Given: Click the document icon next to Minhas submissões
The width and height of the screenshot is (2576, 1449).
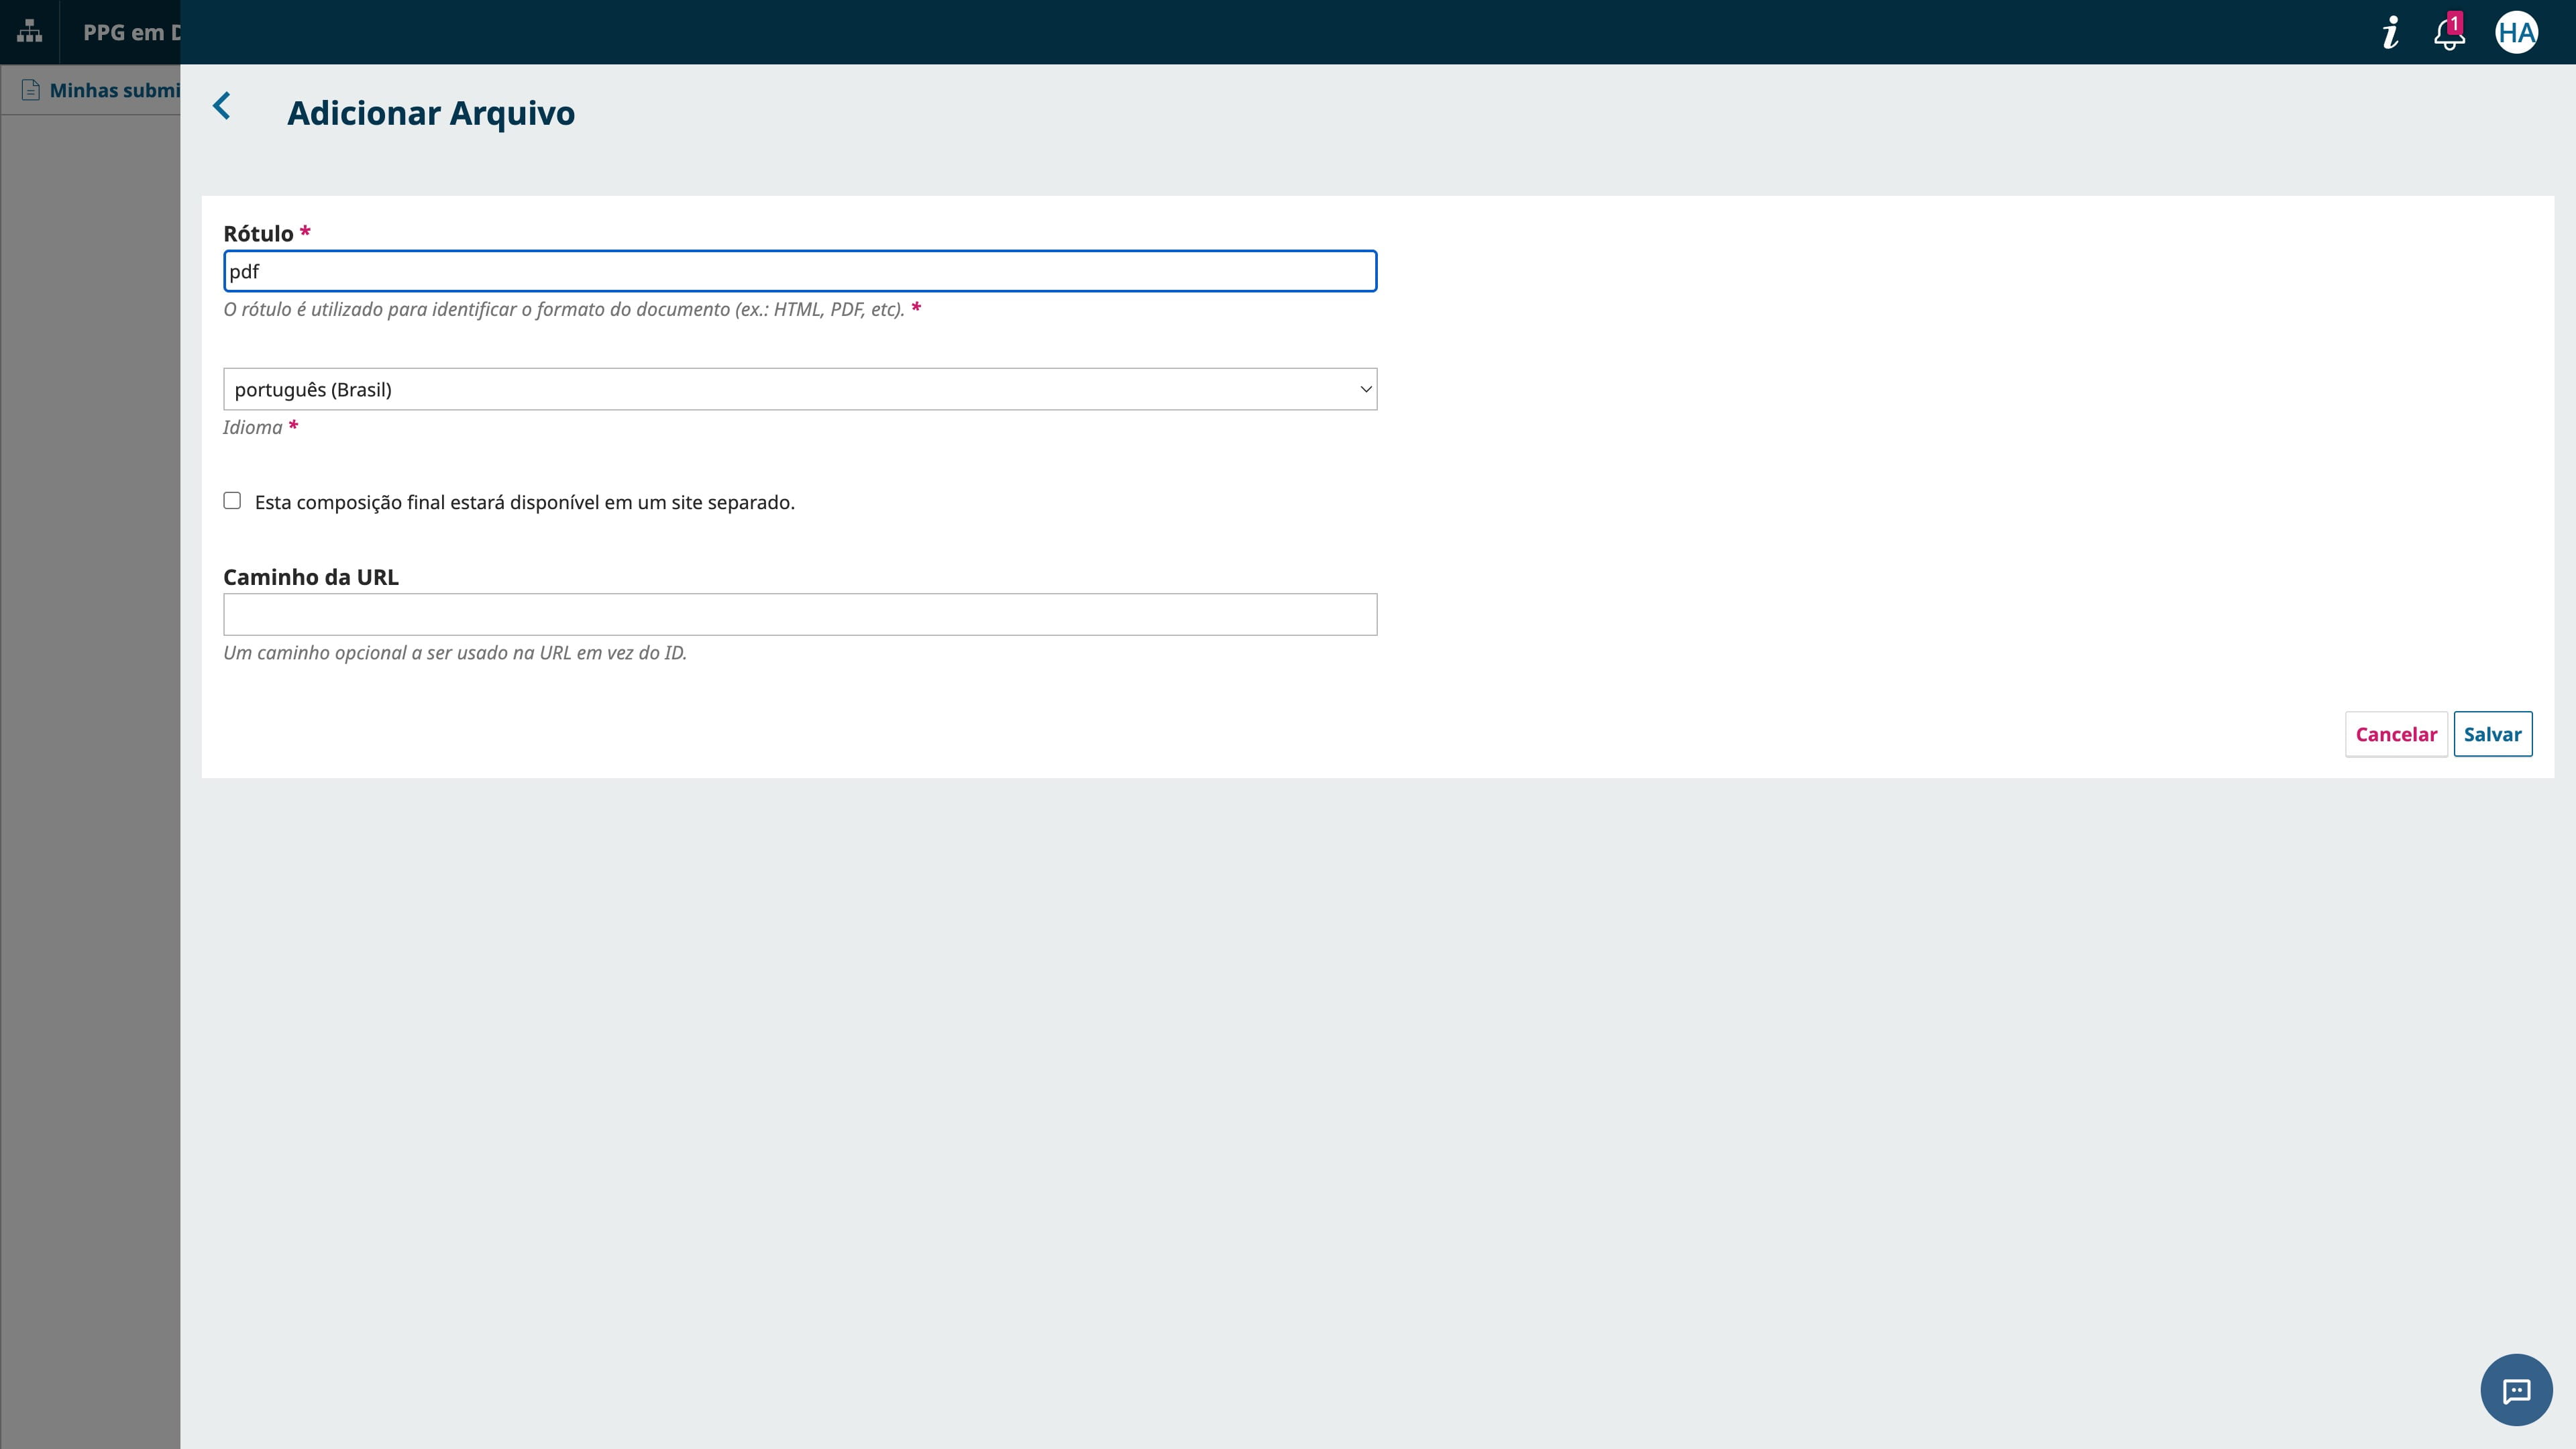Looking at the screenshot, I should pyautogui.click(x=30, y=90).
